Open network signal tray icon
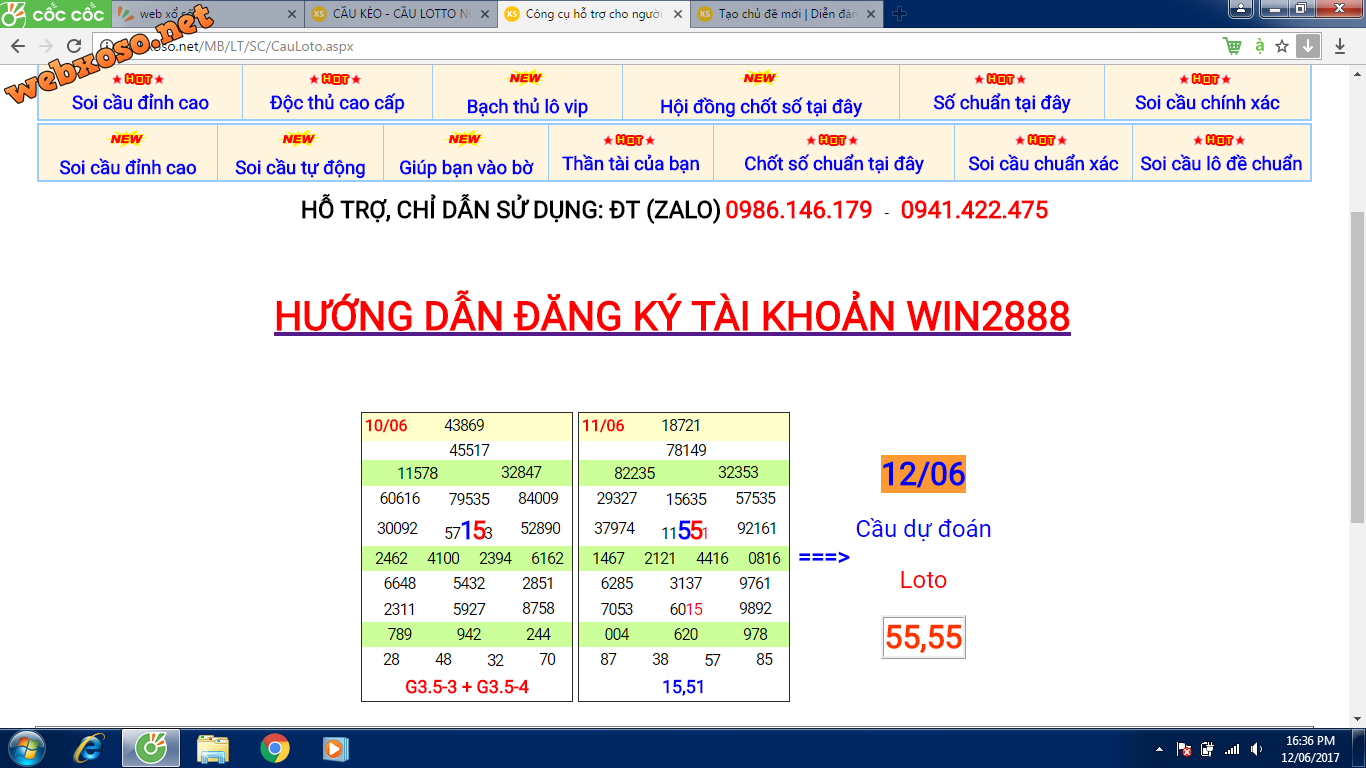1366x768 pixels. click(x=1231, y=749)
